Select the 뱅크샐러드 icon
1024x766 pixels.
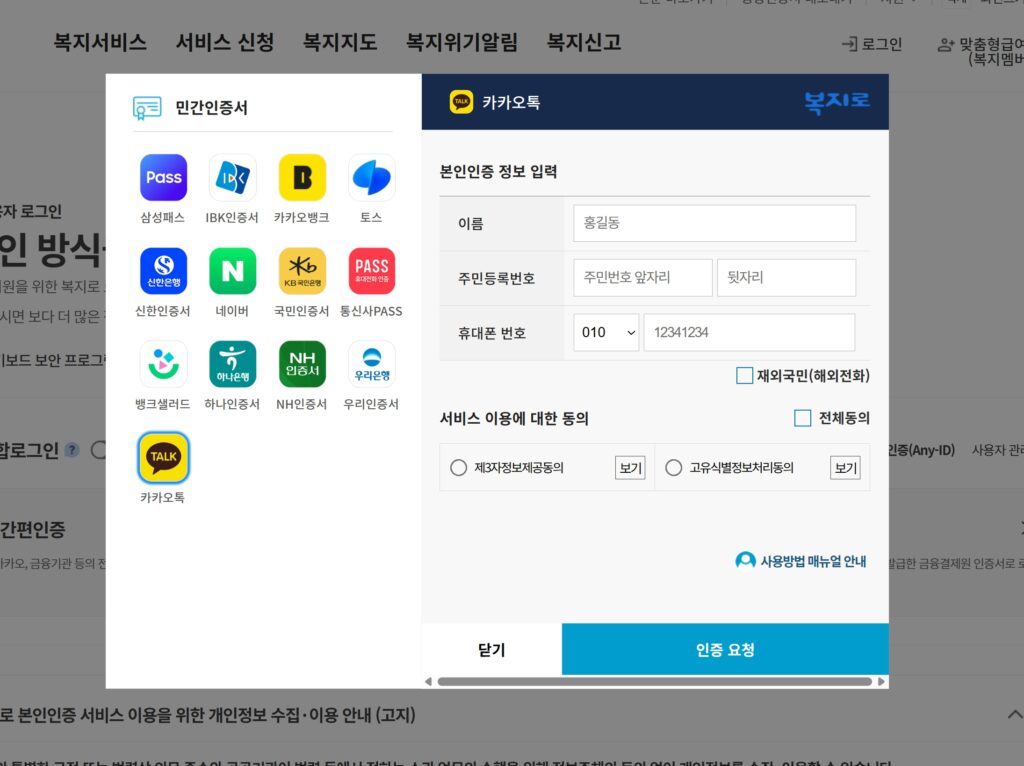point(163,364)
